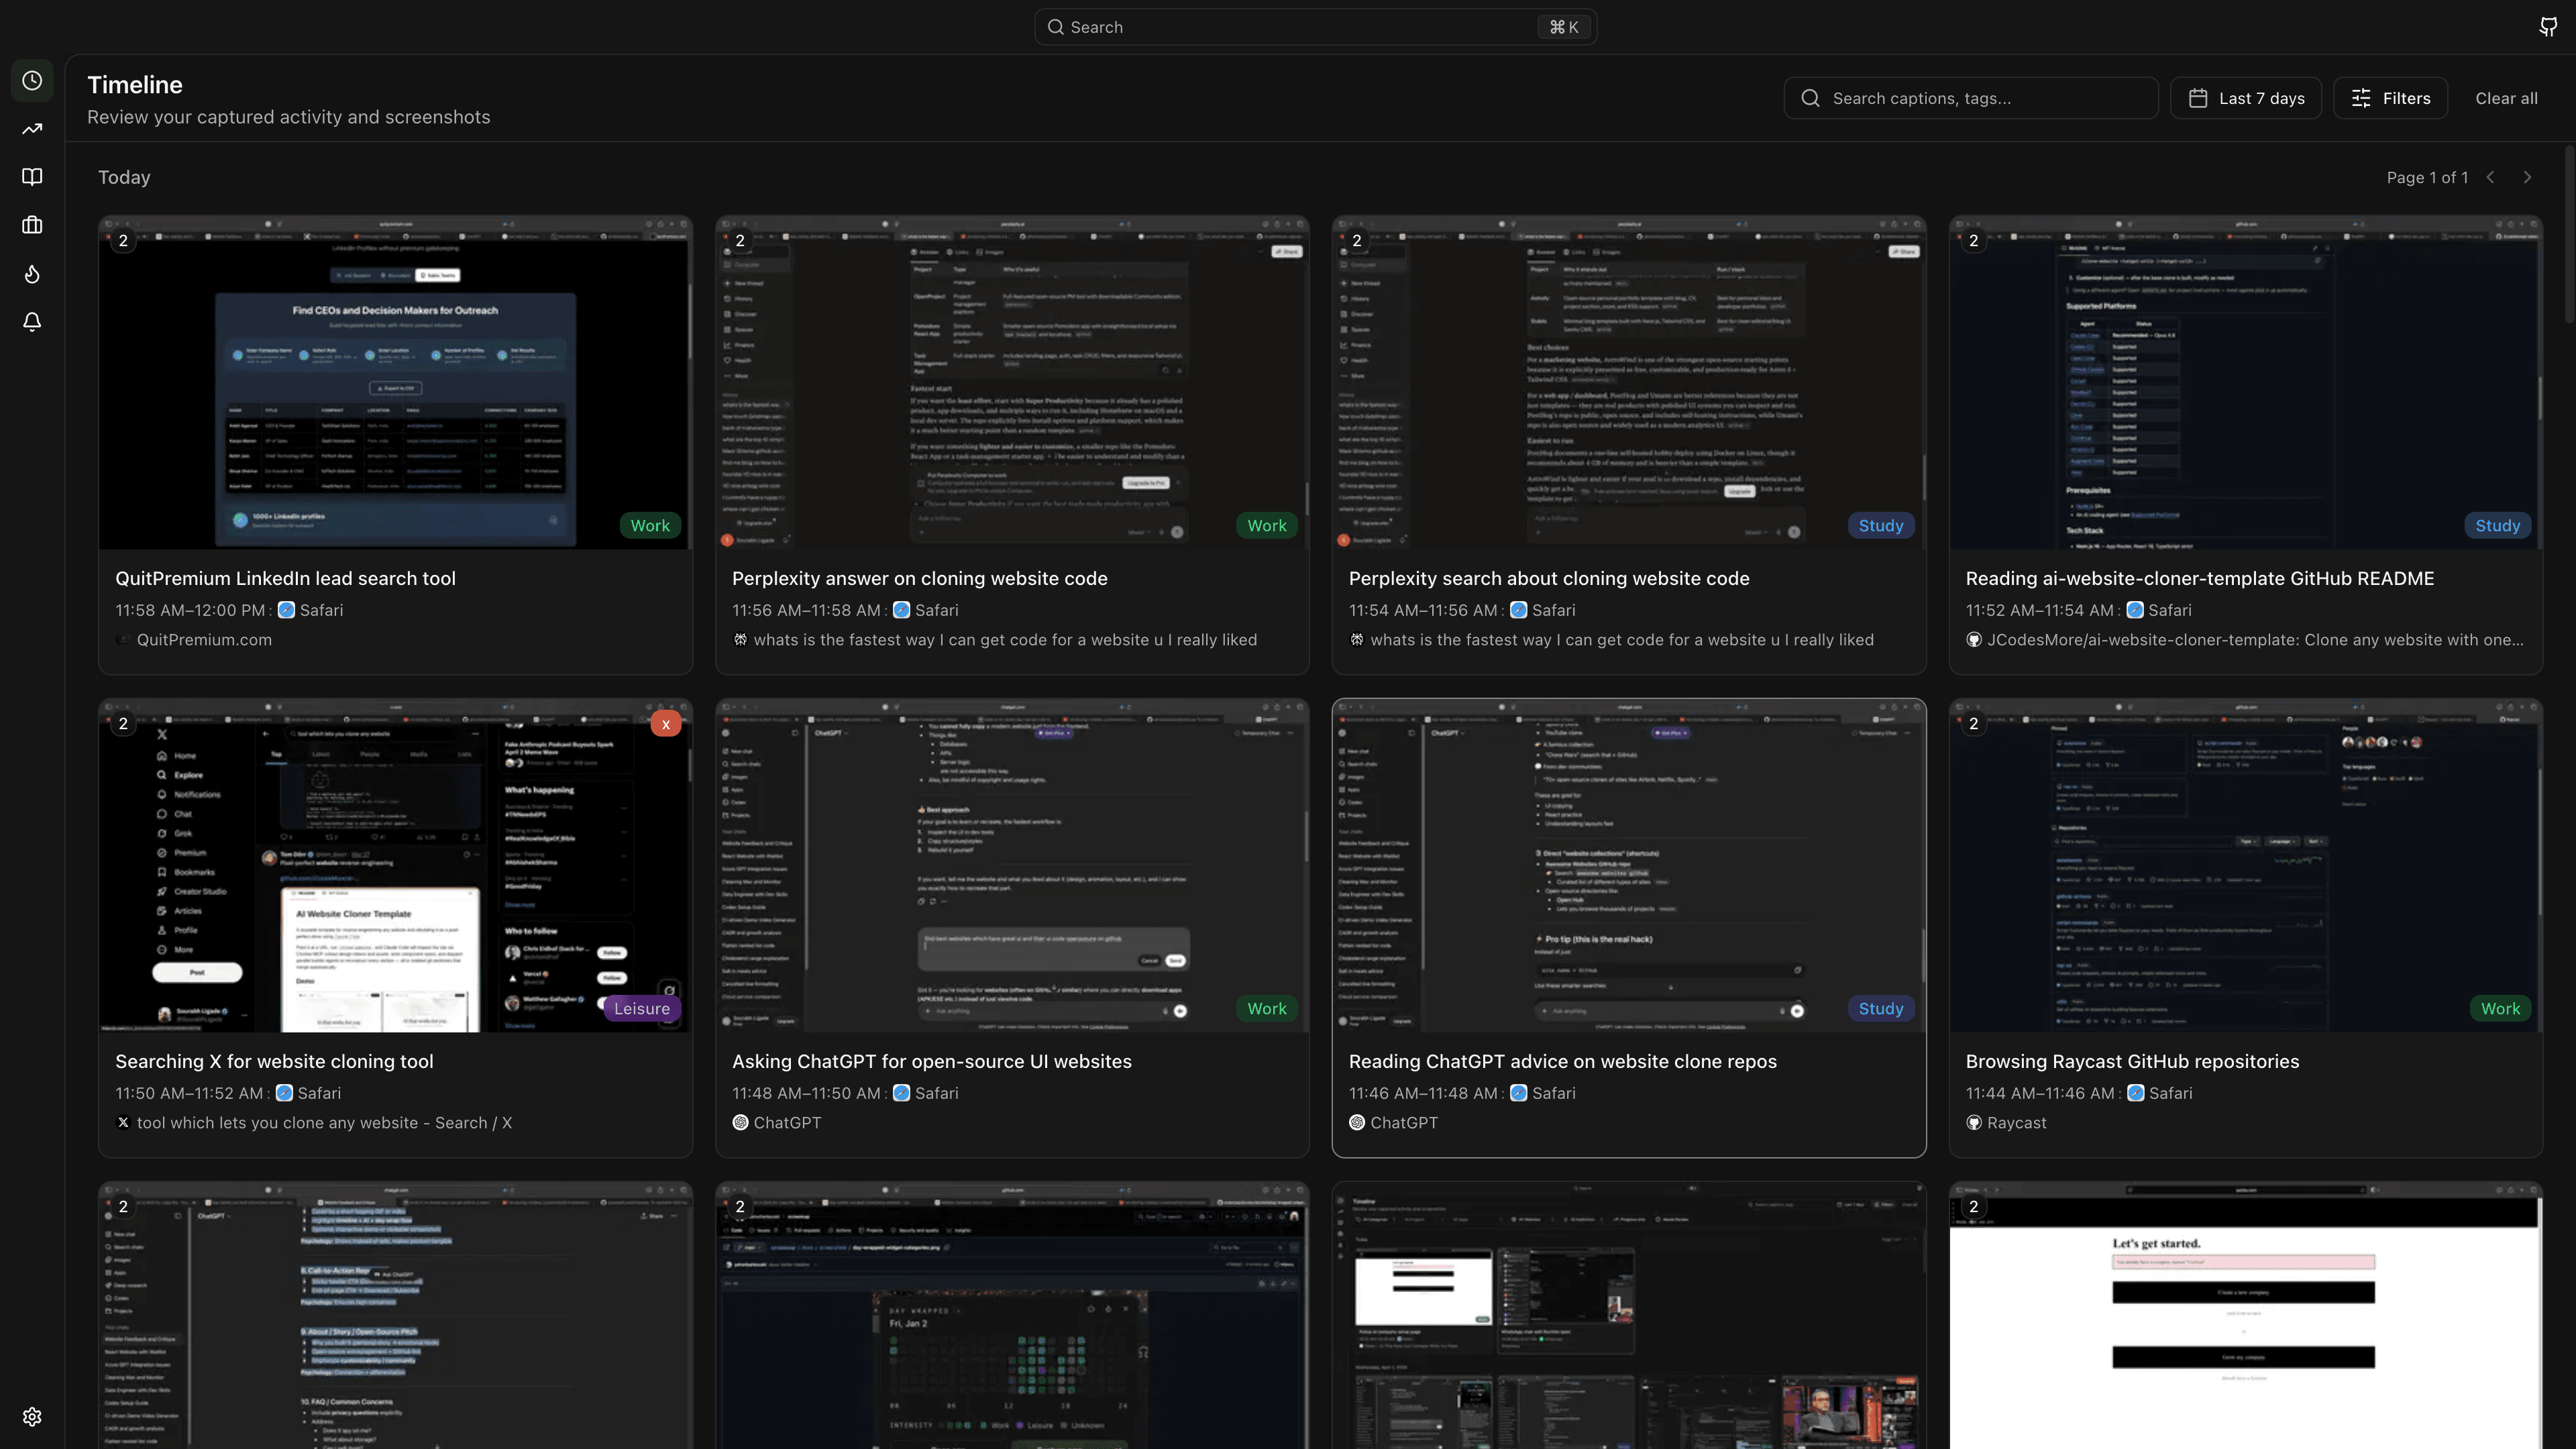Image resolution: width=2576 pixels, height=1449 pixels.
Task: Click the count badge '2' on ai-website-cloner-template thumbnail
Action: [1973, 241]
